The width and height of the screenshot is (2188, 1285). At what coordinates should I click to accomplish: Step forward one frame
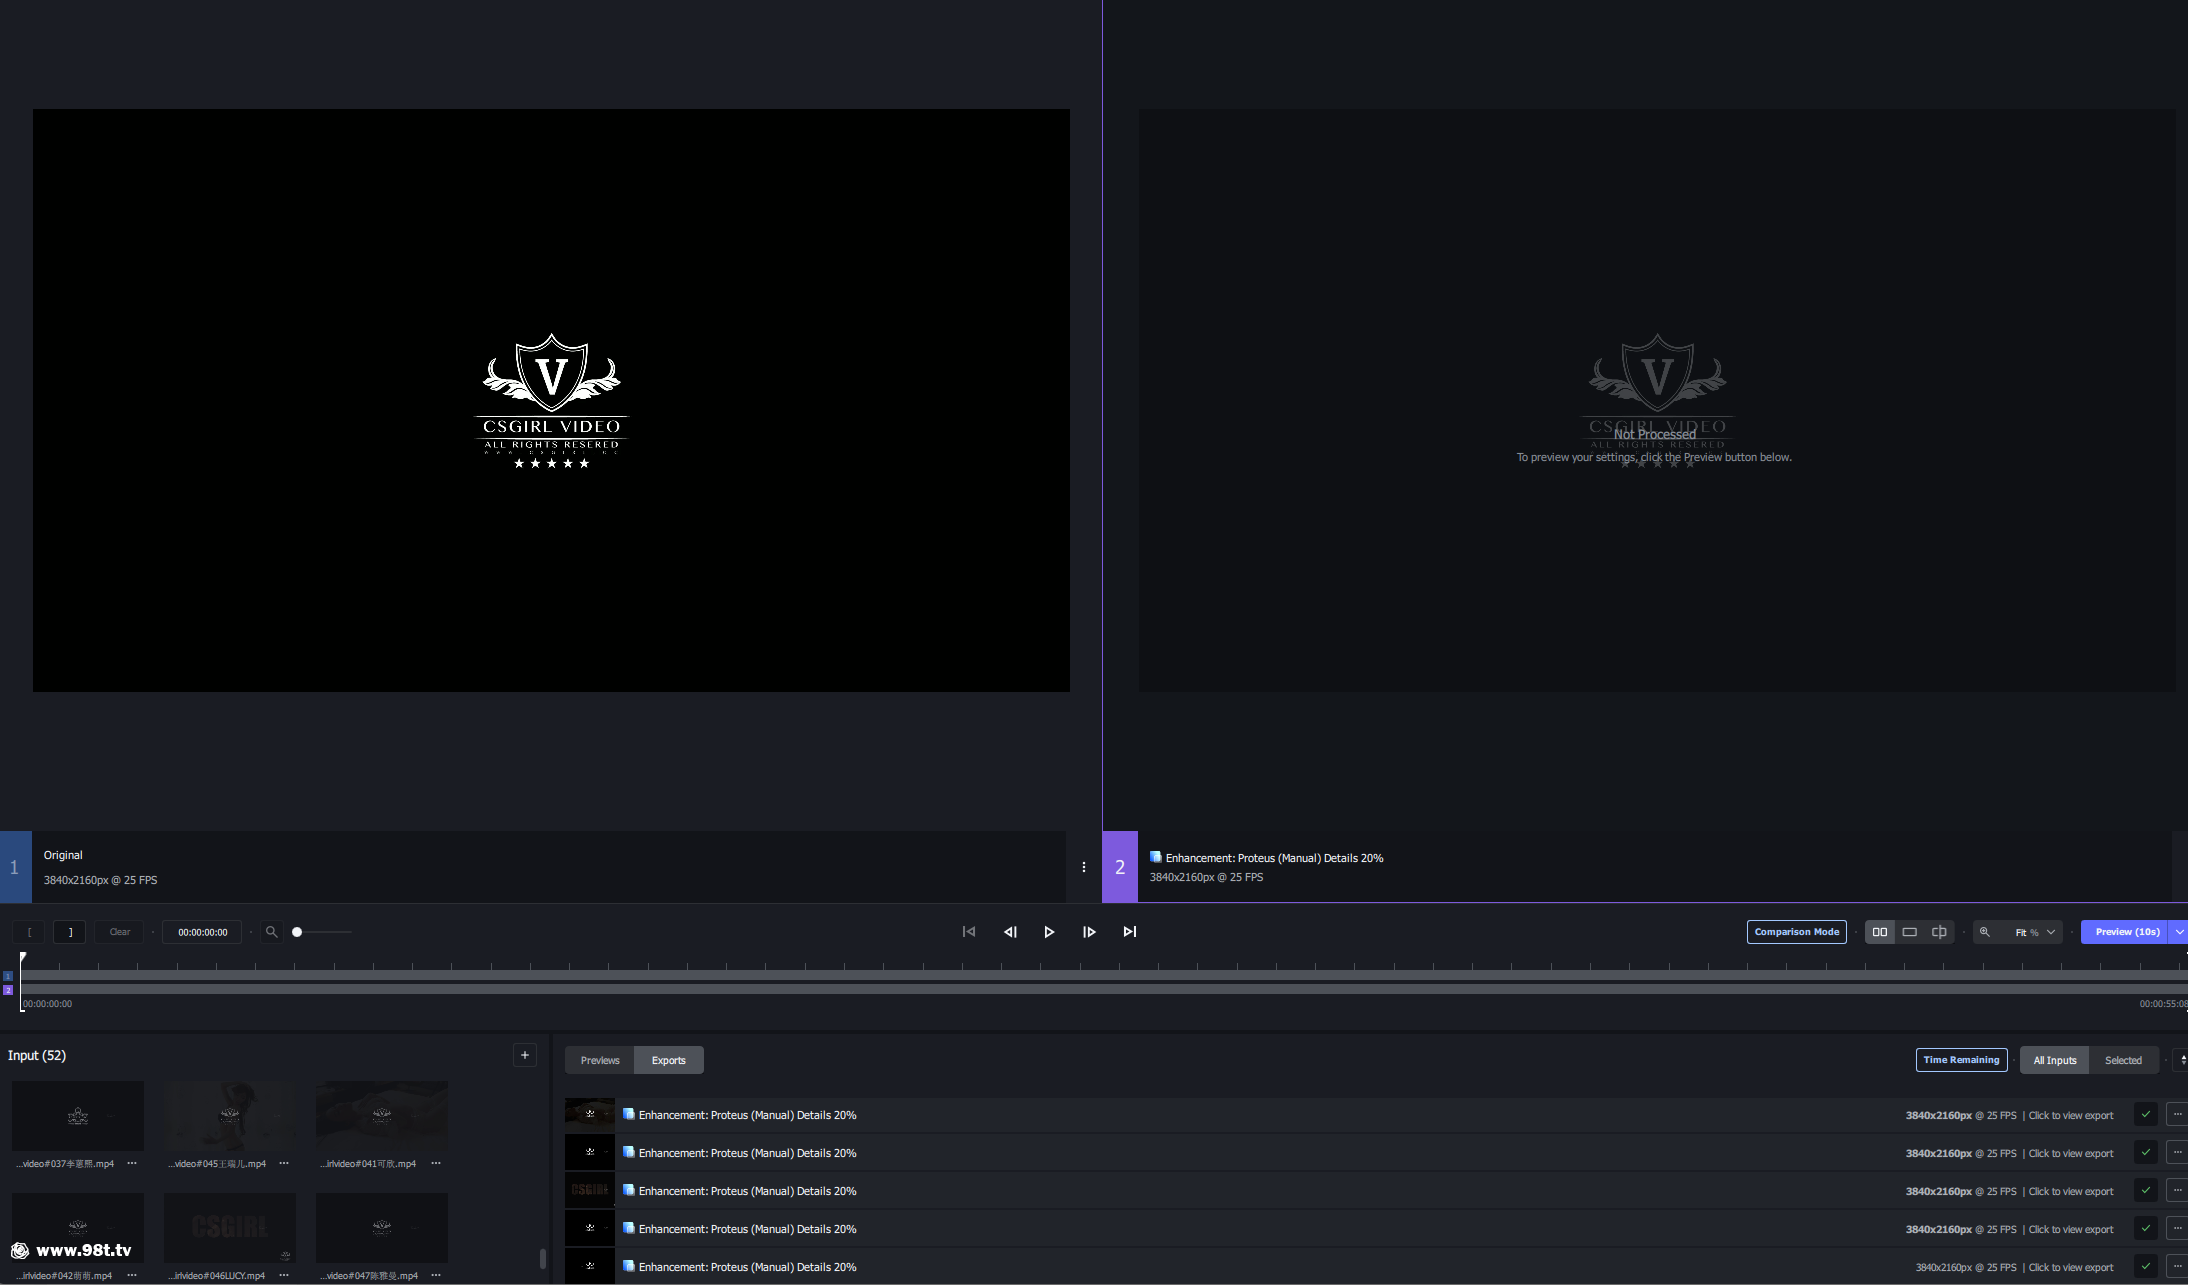pyautogui.click(x=1089, y=932)
